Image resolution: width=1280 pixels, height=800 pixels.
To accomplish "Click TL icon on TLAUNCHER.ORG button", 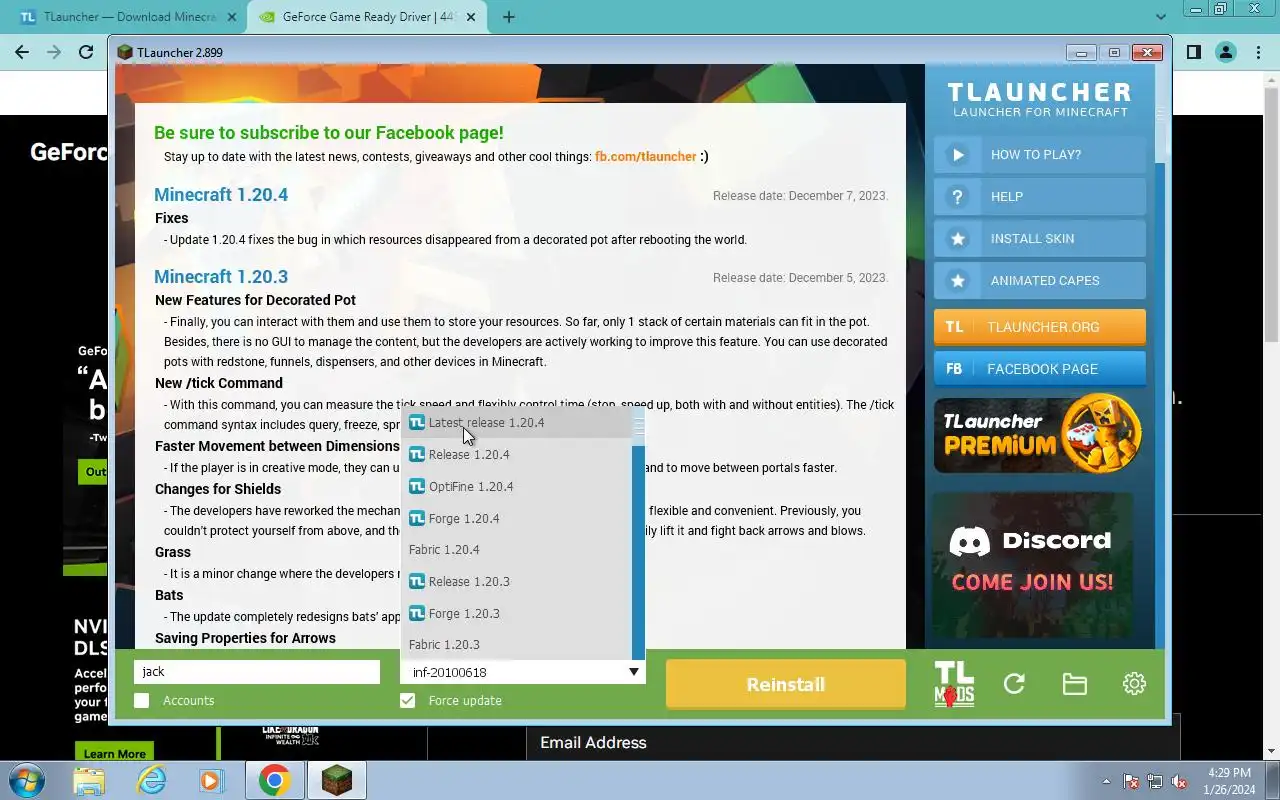I will click(954, 327).
